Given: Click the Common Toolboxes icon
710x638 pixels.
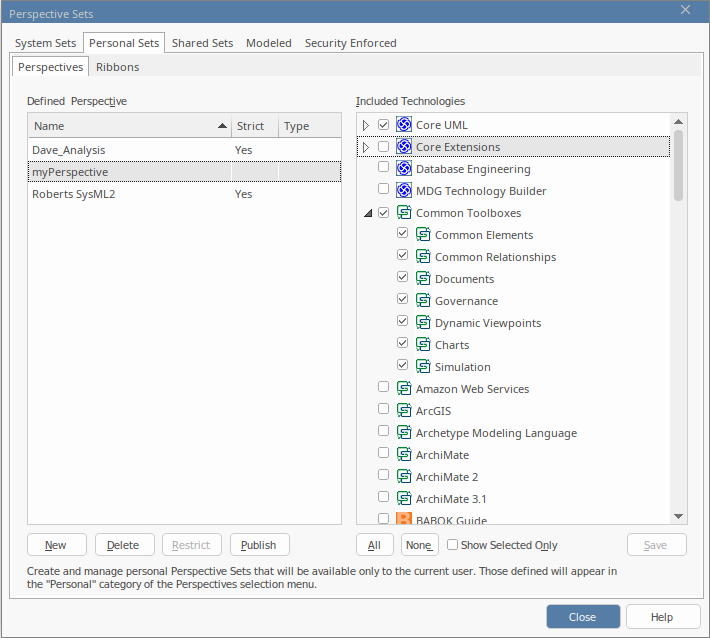Looking at the screenshot, I should coord(404,213).
